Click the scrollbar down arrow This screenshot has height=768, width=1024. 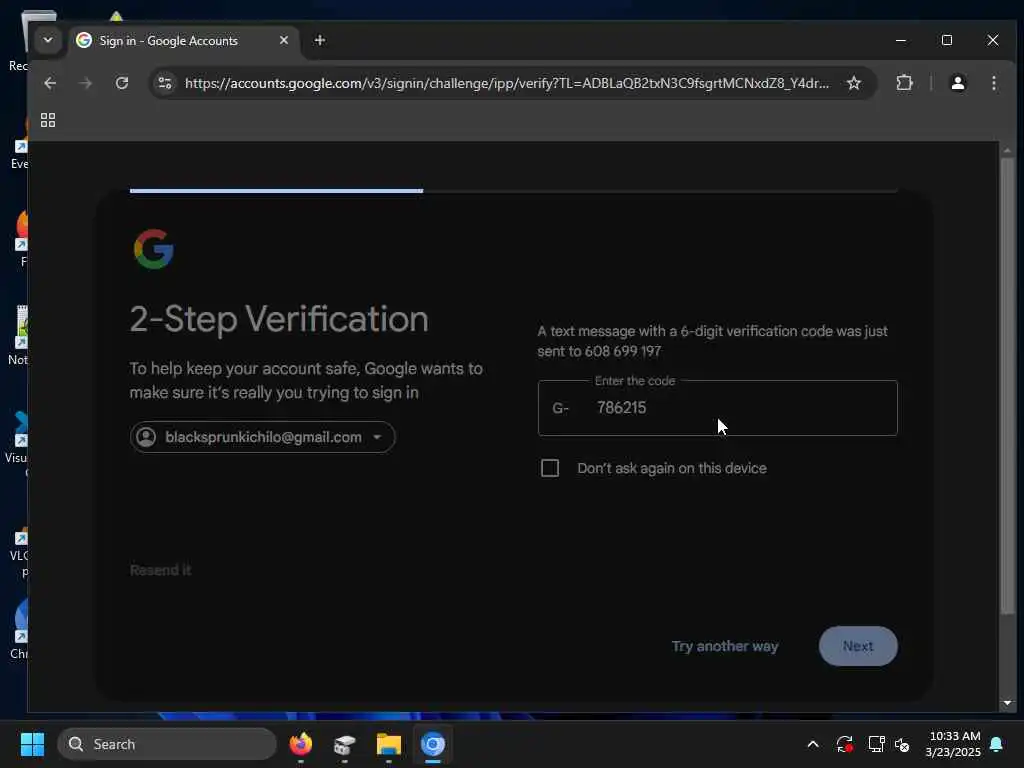point(1007,703)
